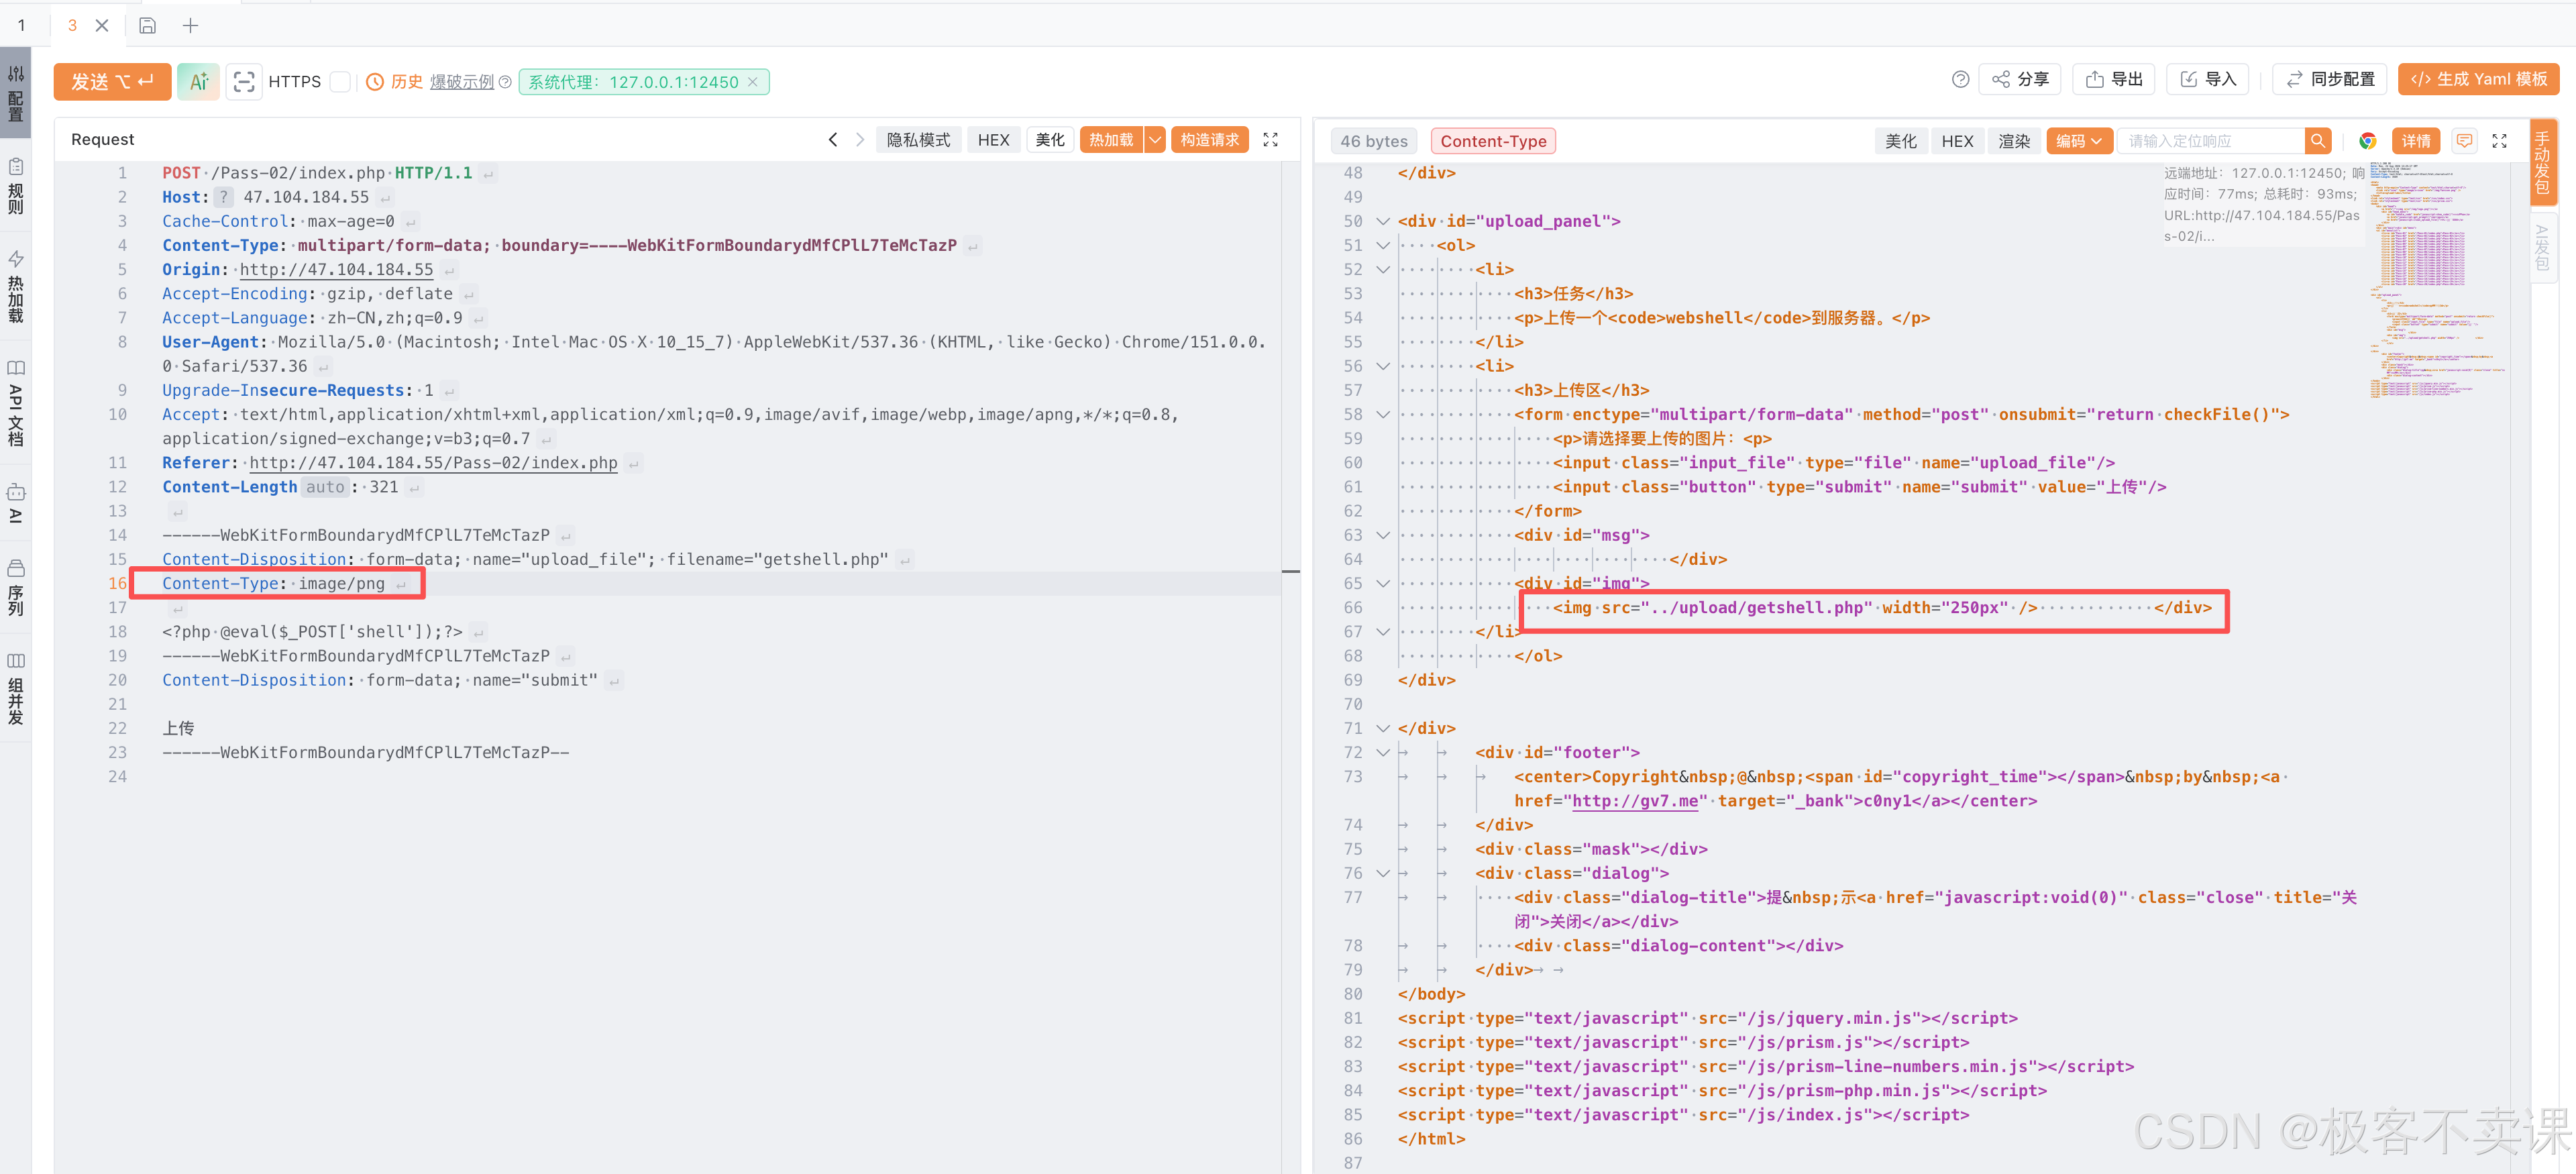The width and height of the screenshot is (2576, 1174).
Task: Collapse the msg div on line 63
Action: click(x=1383, y=535)
